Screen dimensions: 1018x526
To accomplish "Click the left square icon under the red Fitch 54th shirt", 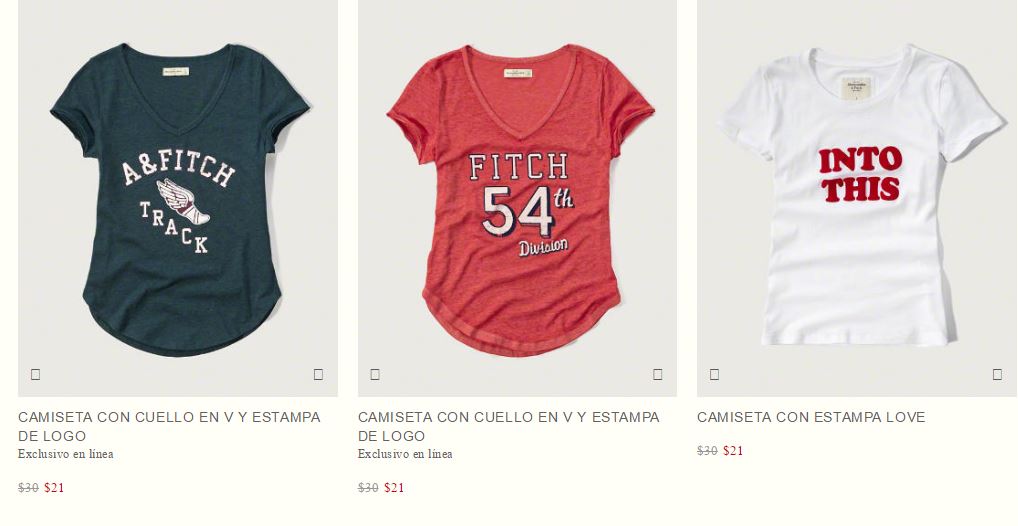I will (x=375, y=374).
